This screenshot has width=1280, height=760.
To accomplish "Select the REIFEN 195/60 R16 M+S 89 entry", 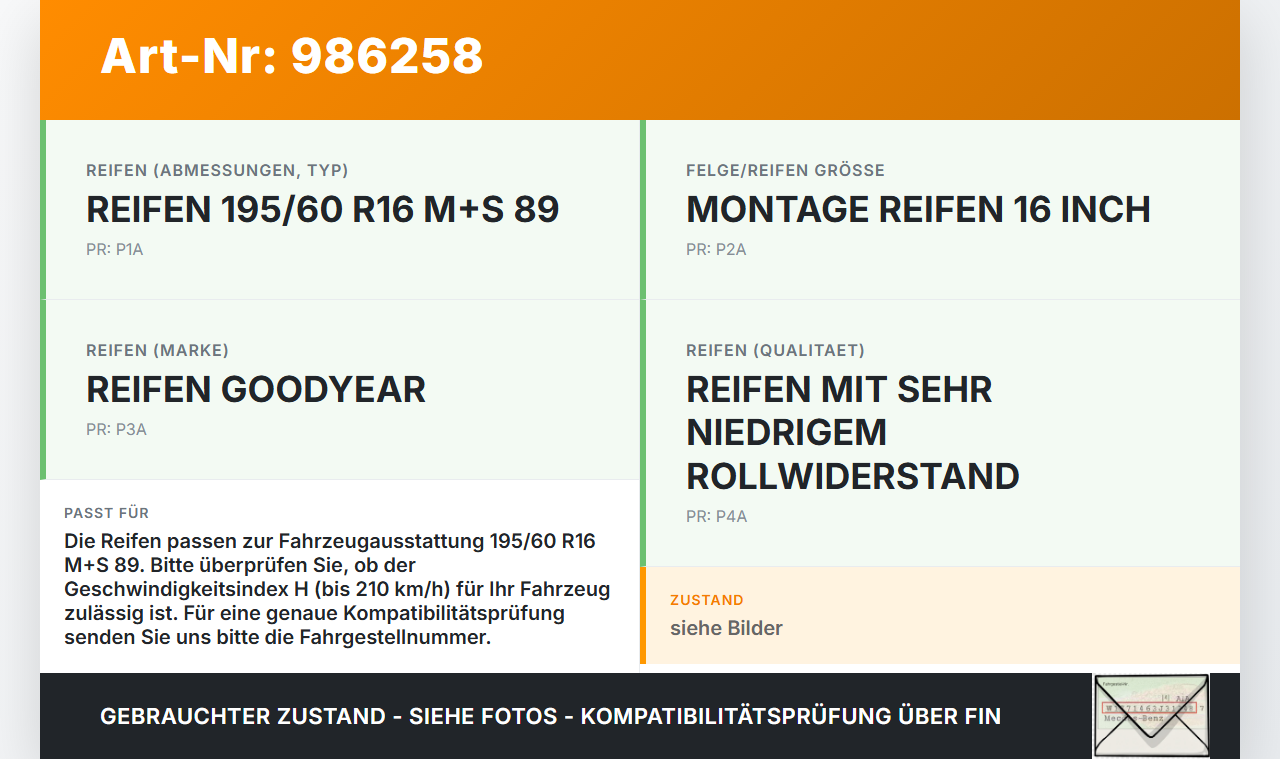I will (x=322, y=210).
